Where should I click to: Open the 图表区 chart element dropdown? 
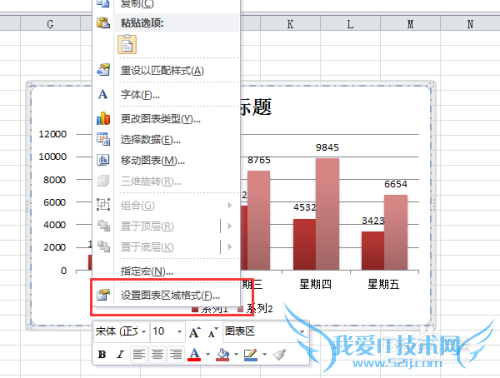[302, 332]
